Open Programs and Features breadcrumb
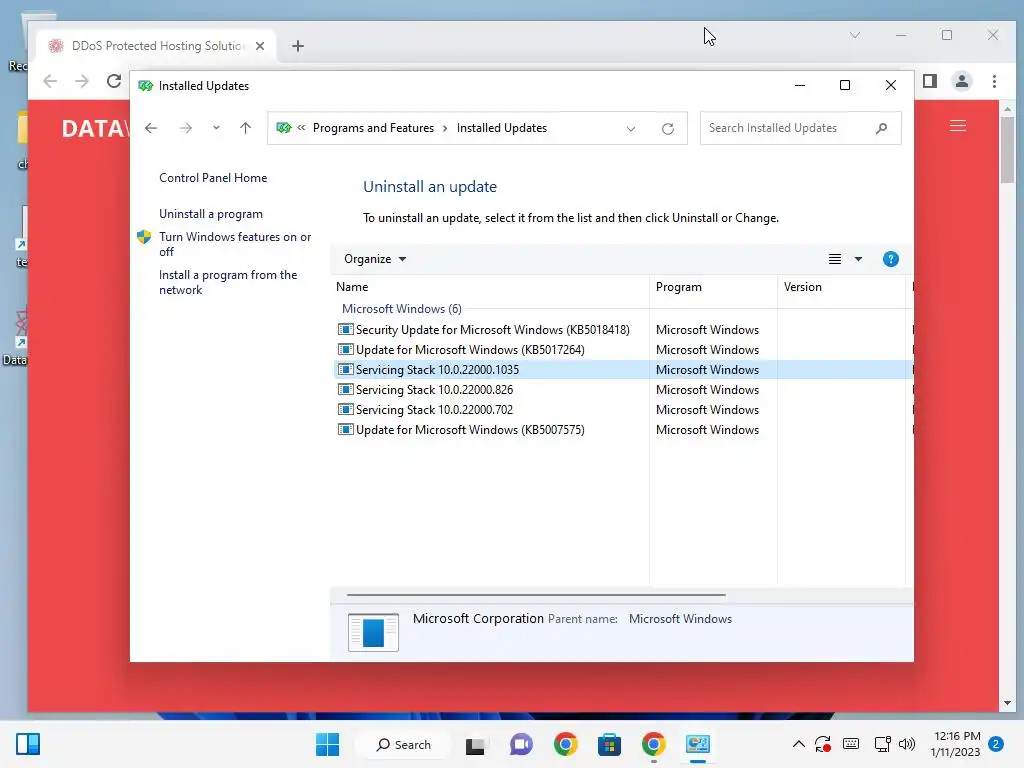 pyautogui.click(x=373, y=128)
